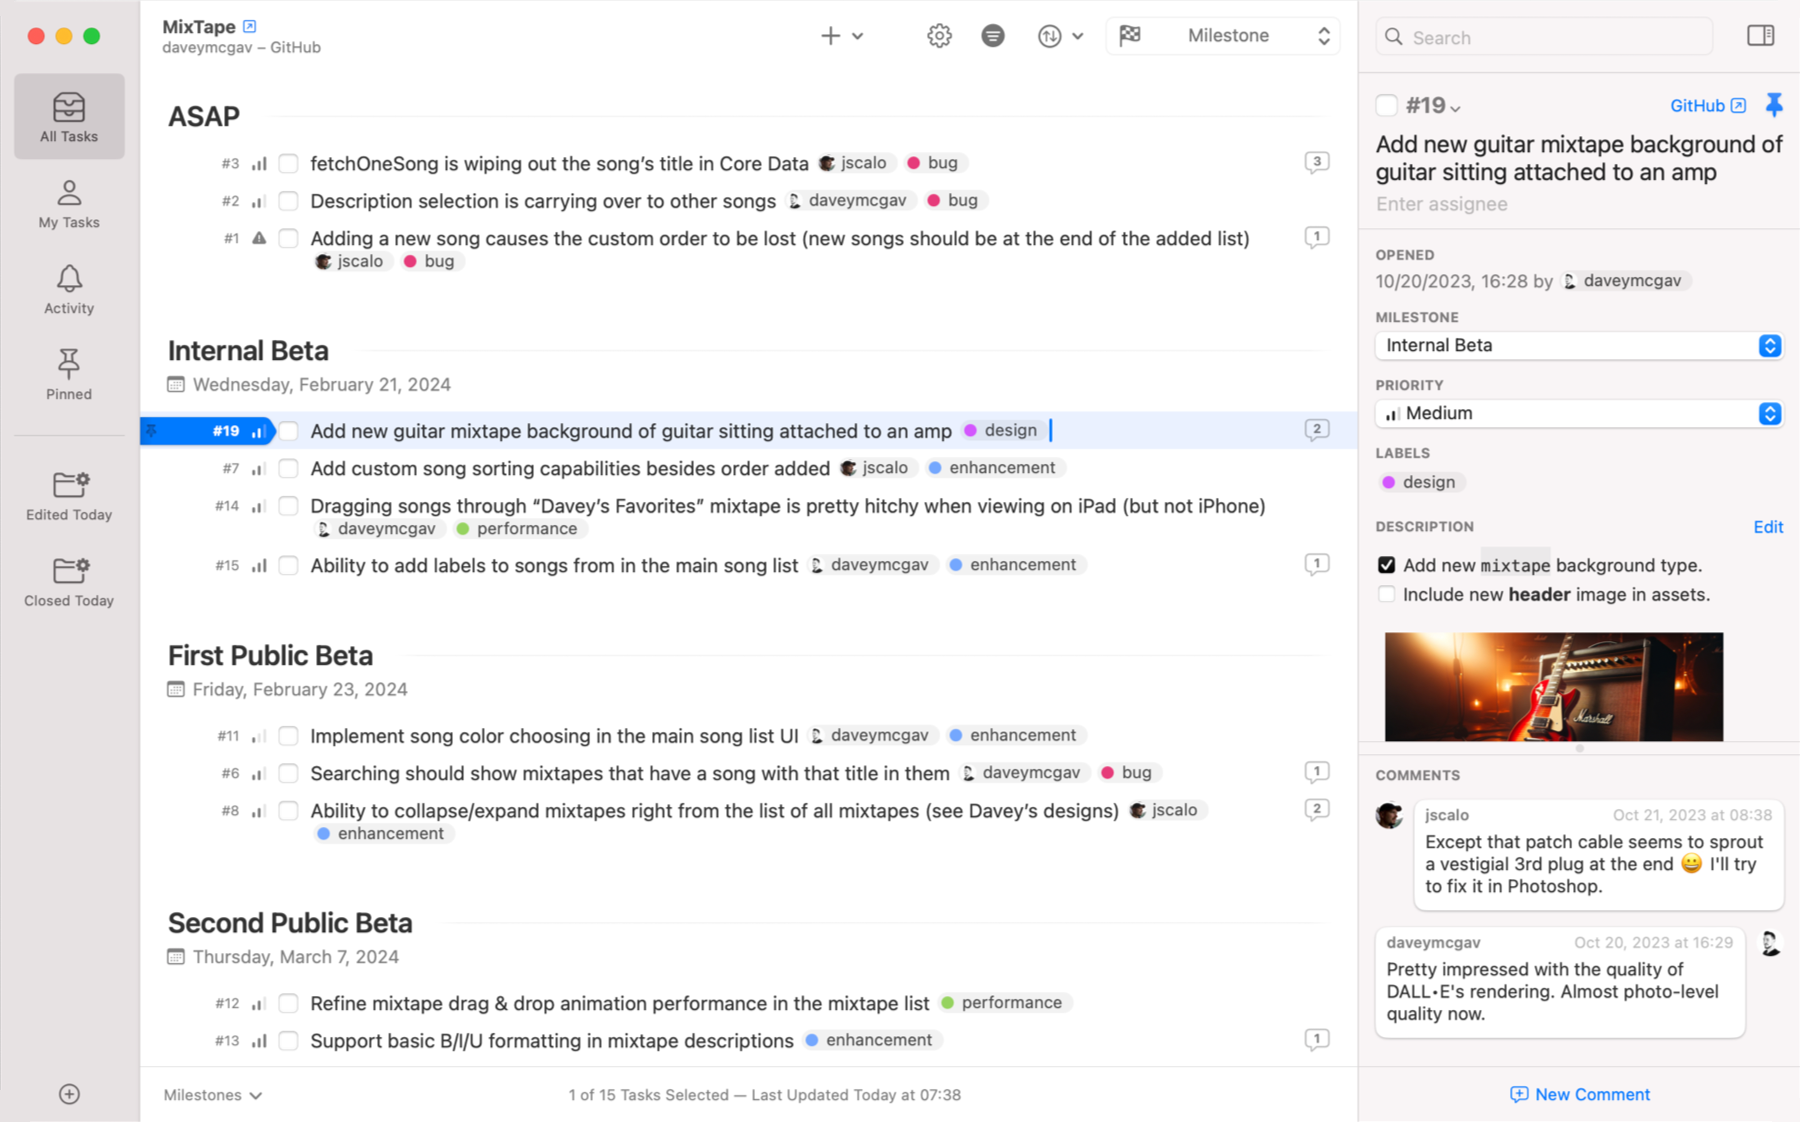The image size is (1800, 1122).
Task: Click the New Comment button
Action: pos(1579,1093)
